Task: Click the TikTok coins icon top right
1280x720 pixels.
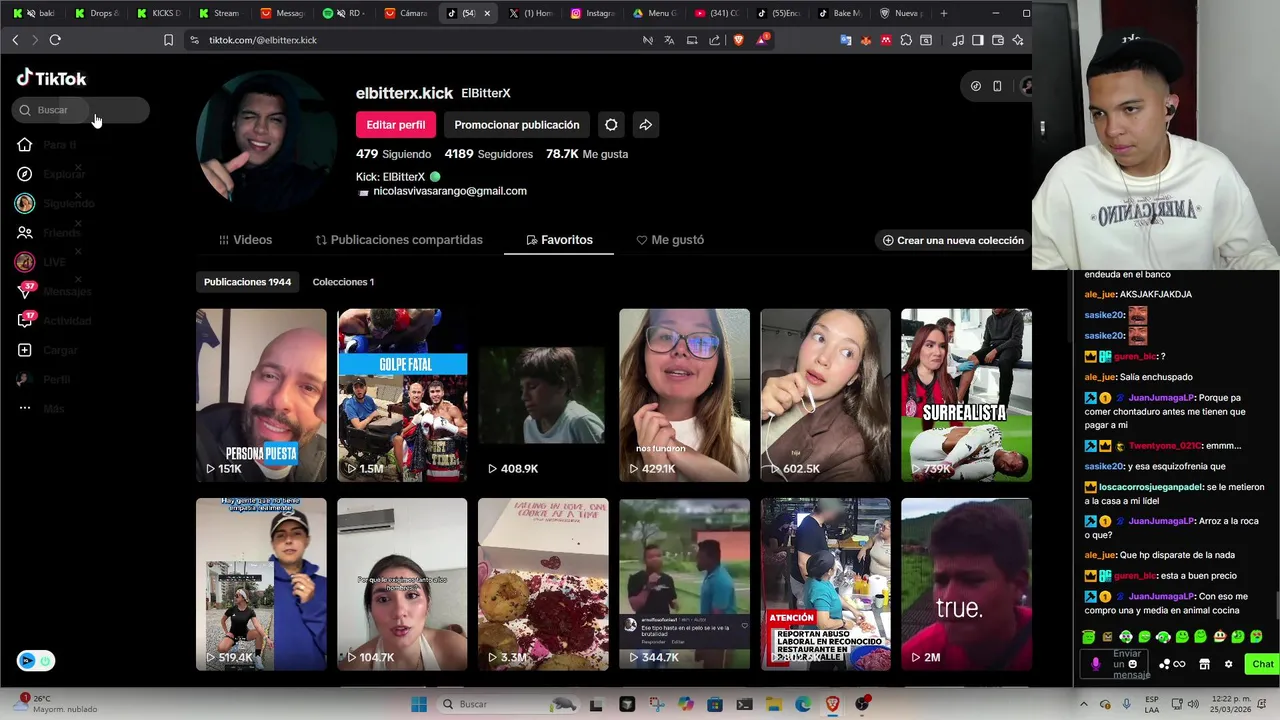Action: point(976,86)
